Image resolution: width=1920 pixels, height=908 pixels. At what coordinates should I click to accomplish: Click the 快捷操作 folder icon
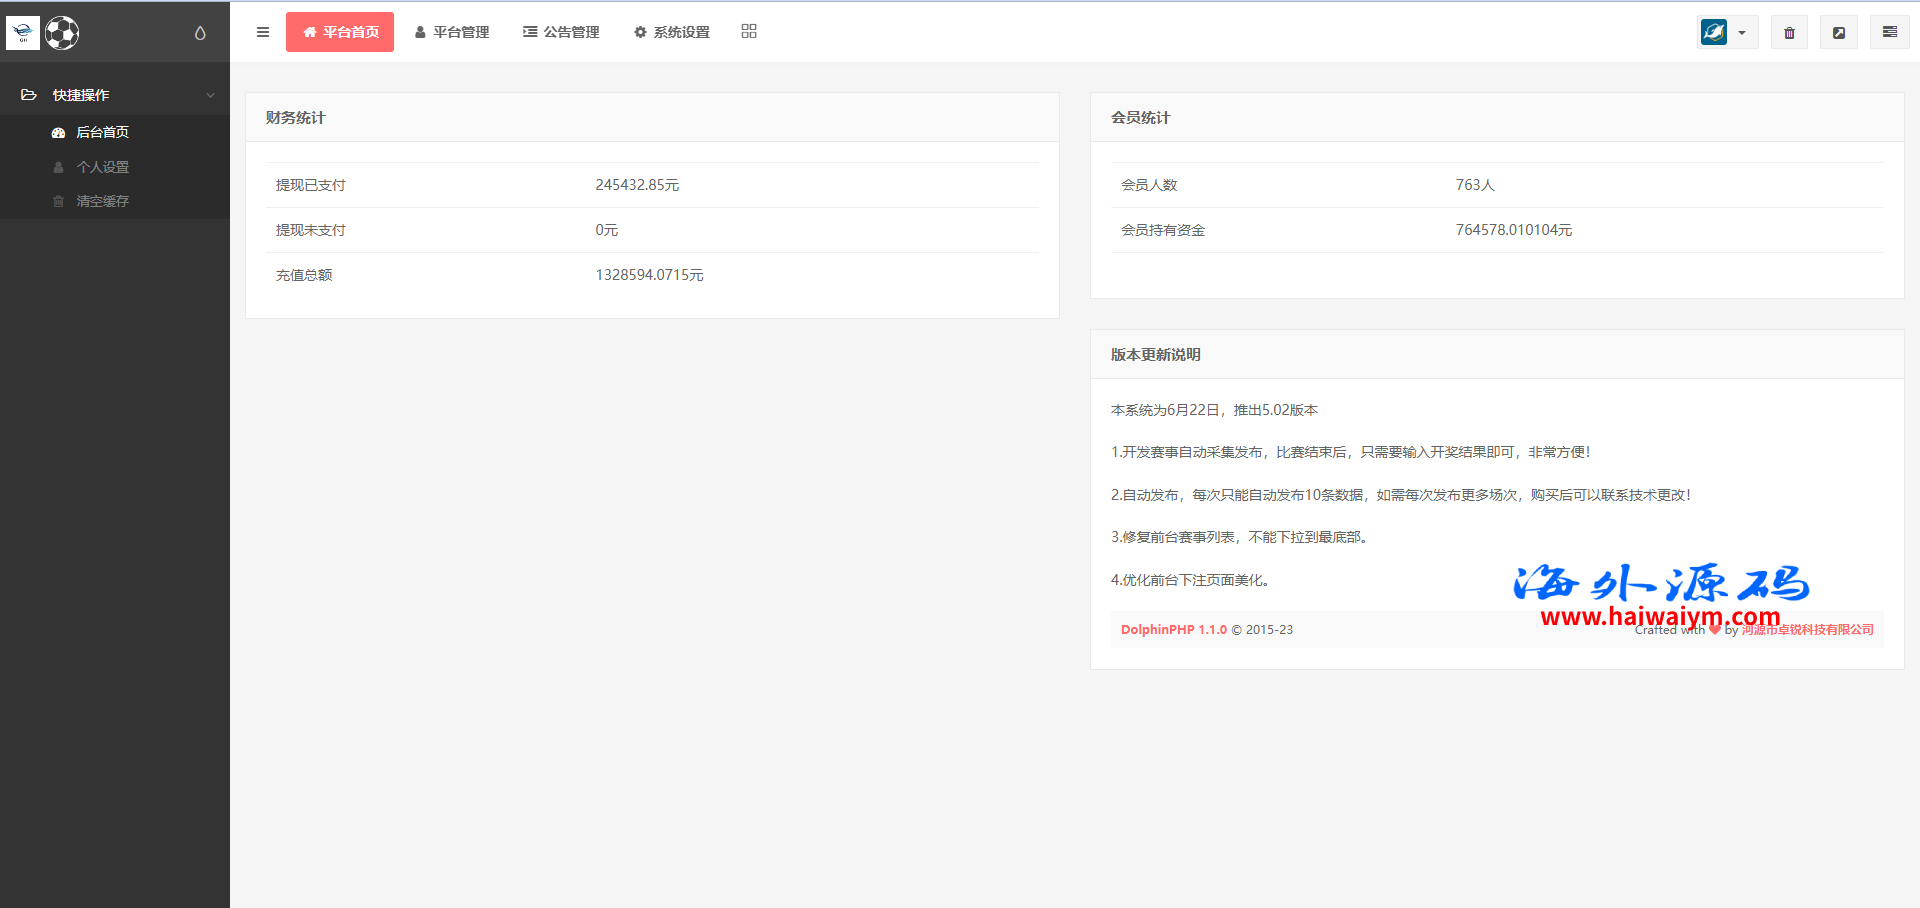tap(29, 95)
